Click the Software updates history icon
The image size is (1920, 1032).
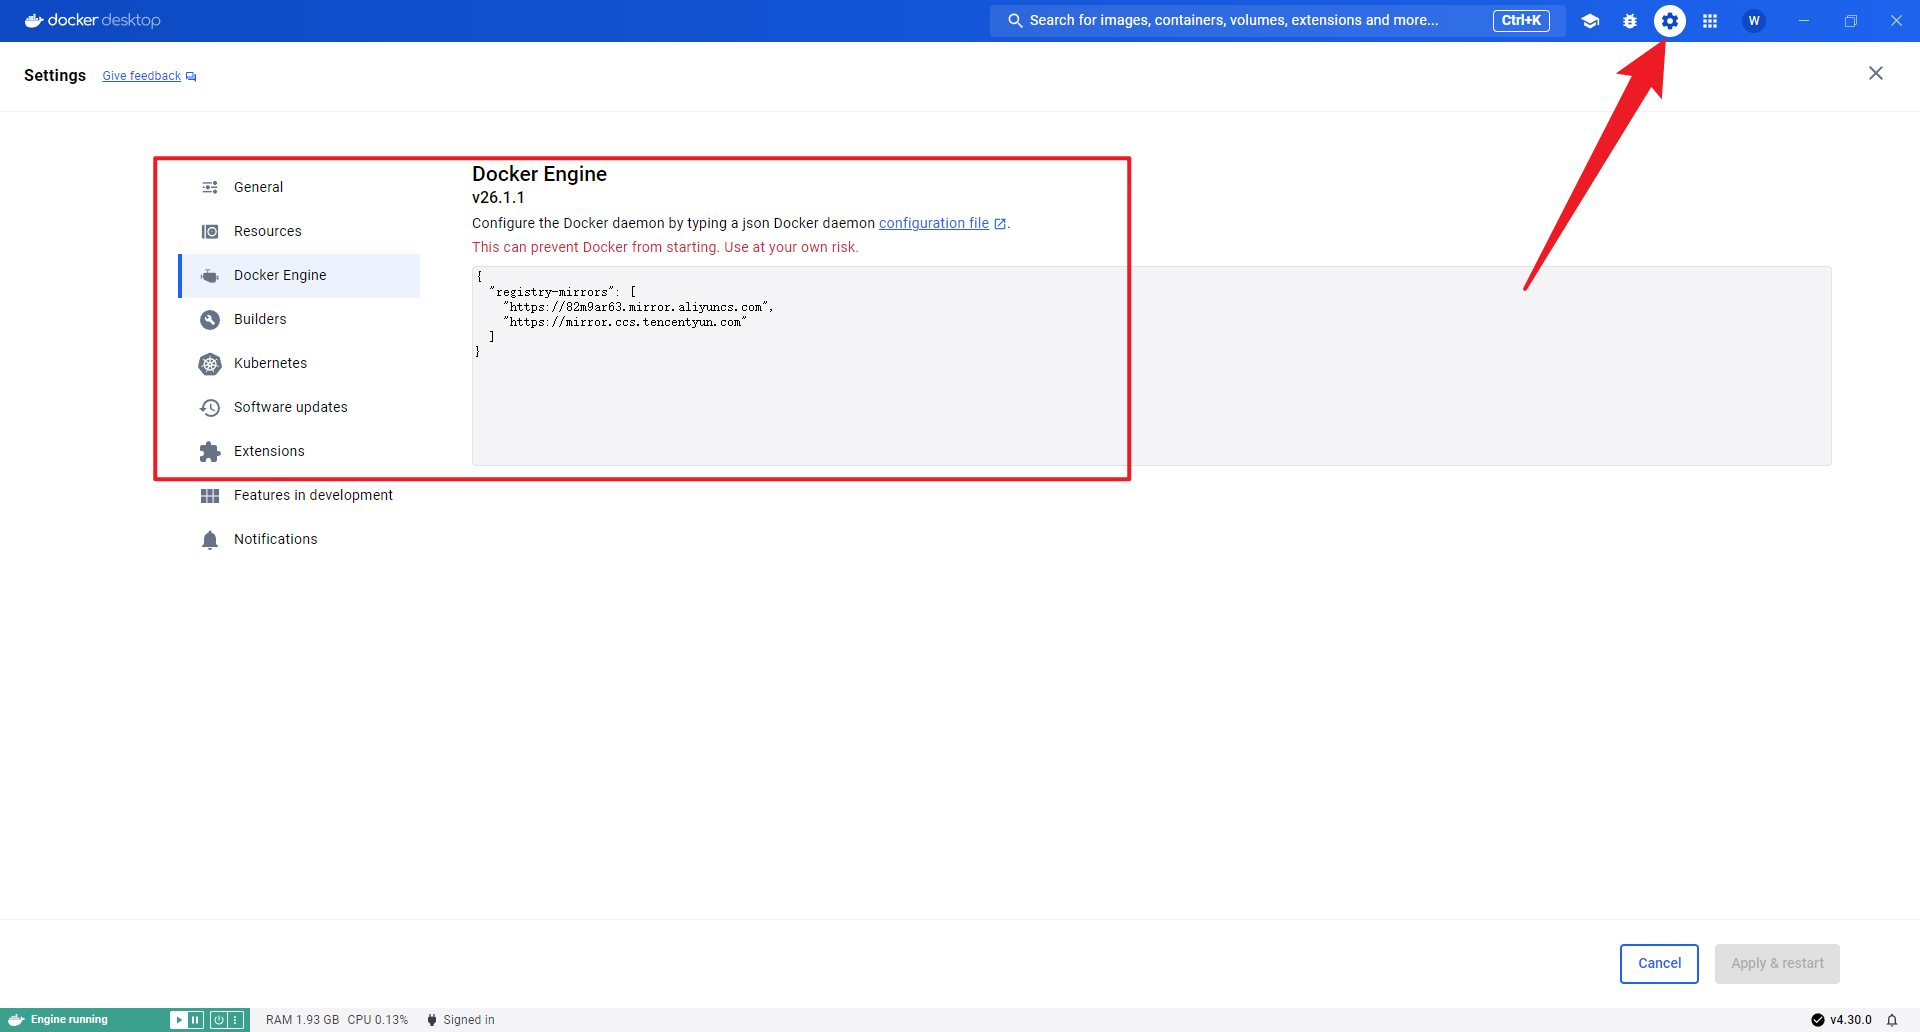coord(210,408)
